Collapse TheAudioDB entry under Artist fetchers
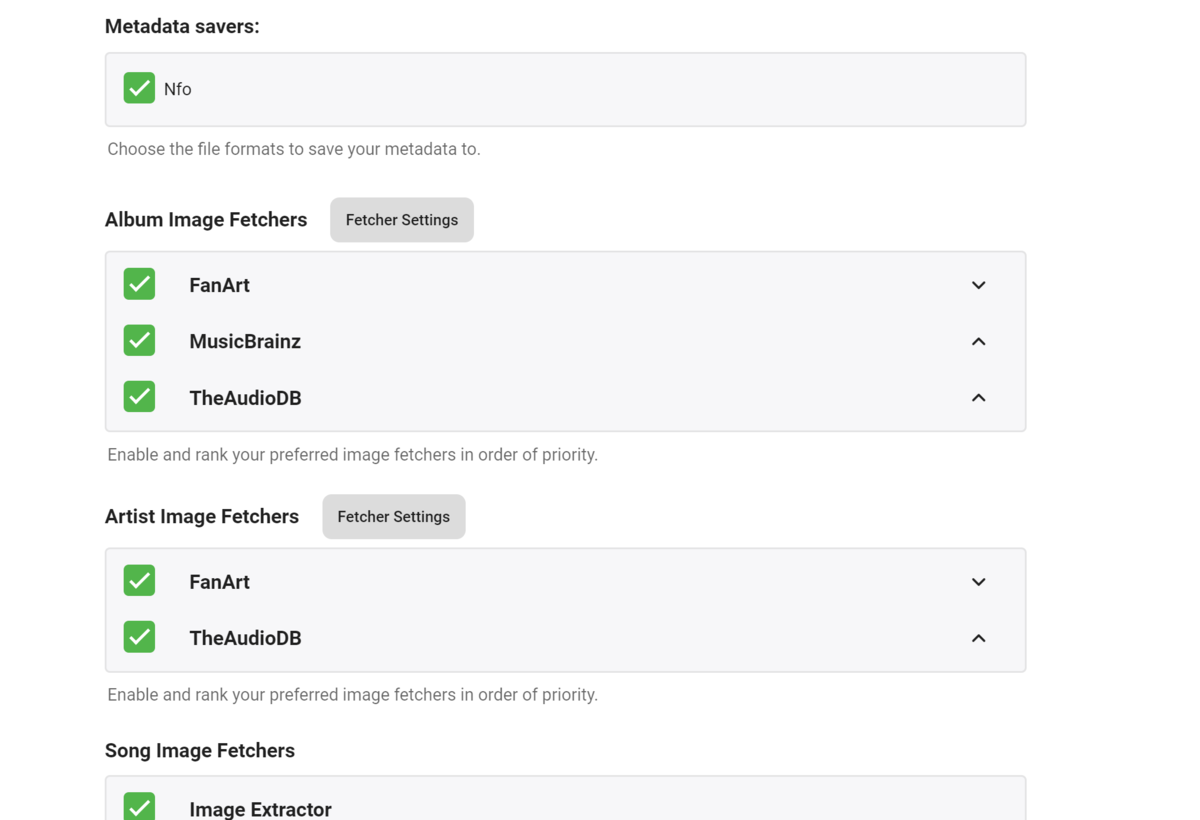Image resolution: width=1200 pixels, height=820 pixels. coord(978,637)
